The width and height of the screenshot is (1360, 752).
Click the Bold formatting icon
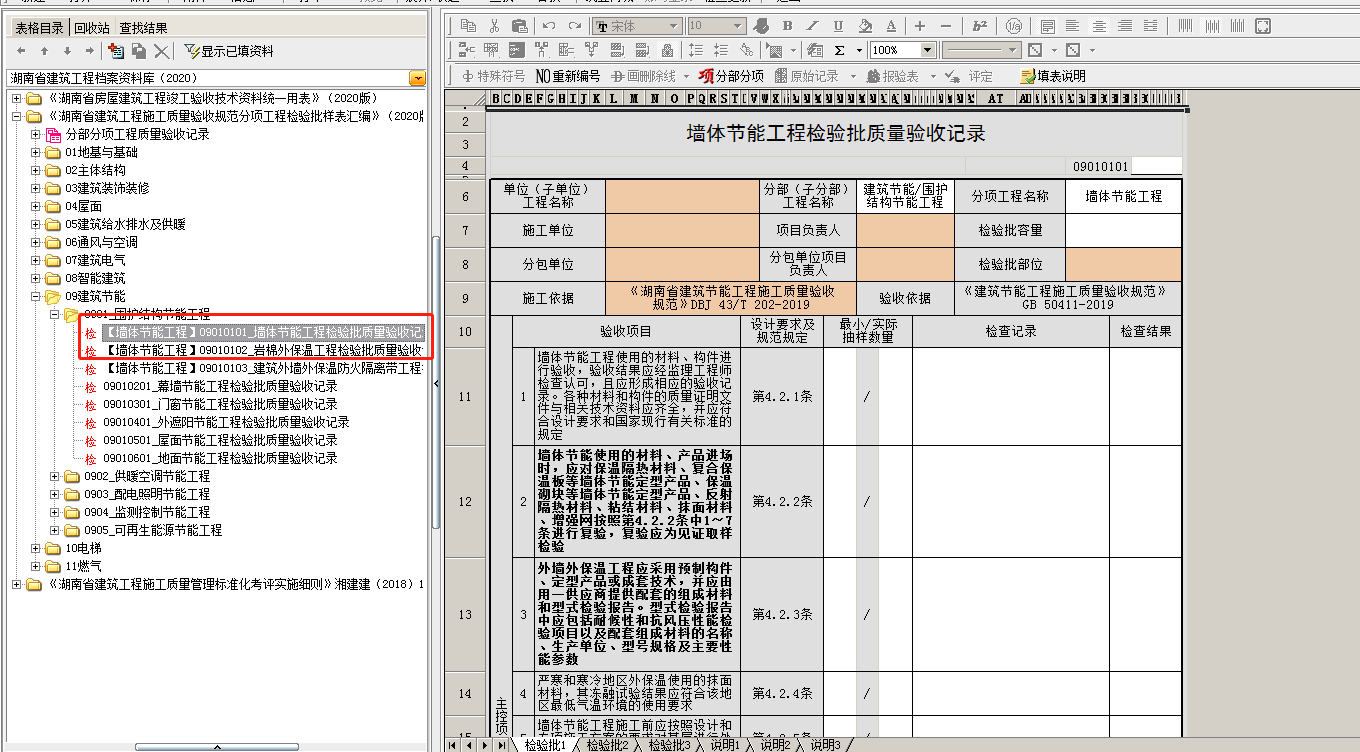point(787,26)
